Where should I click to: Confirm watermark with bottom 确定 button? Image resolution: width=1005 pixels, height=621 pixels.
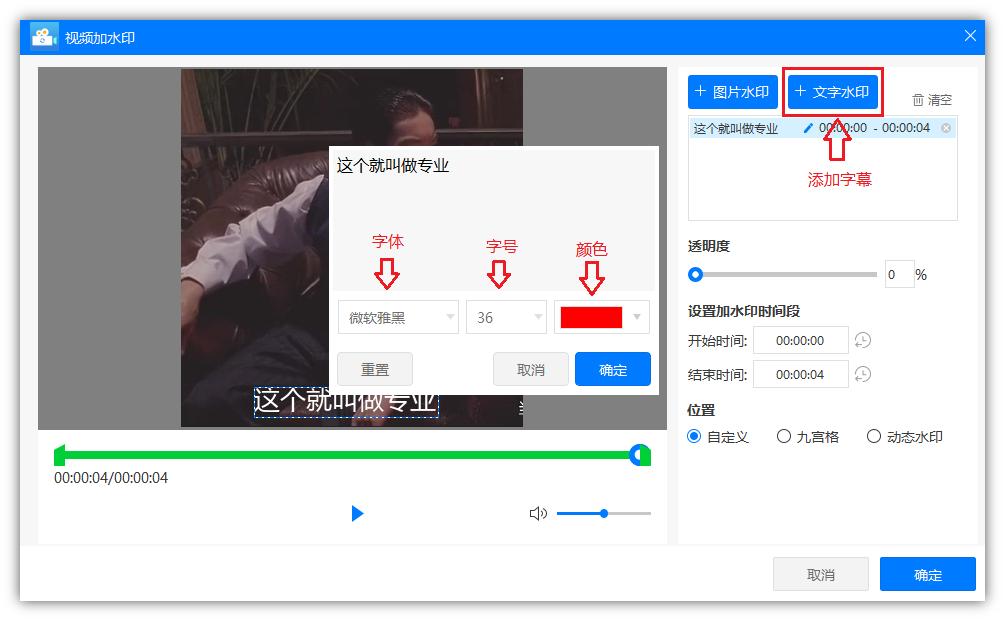pyautogui.click(x=927, y=575)
